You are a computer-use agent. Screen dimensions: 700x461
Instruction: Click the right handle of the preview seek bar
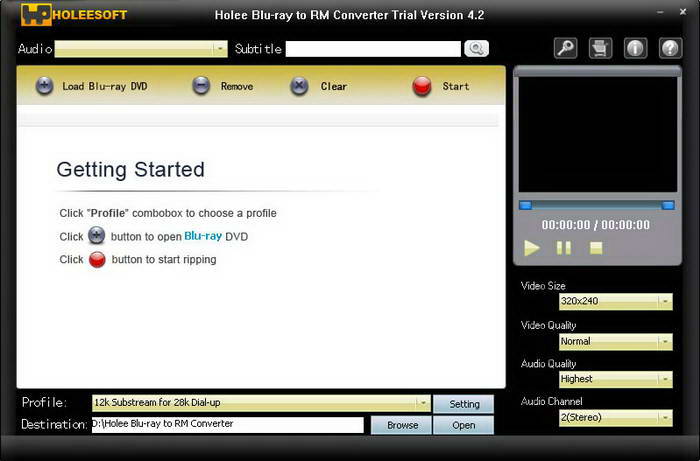pos(668,205)
